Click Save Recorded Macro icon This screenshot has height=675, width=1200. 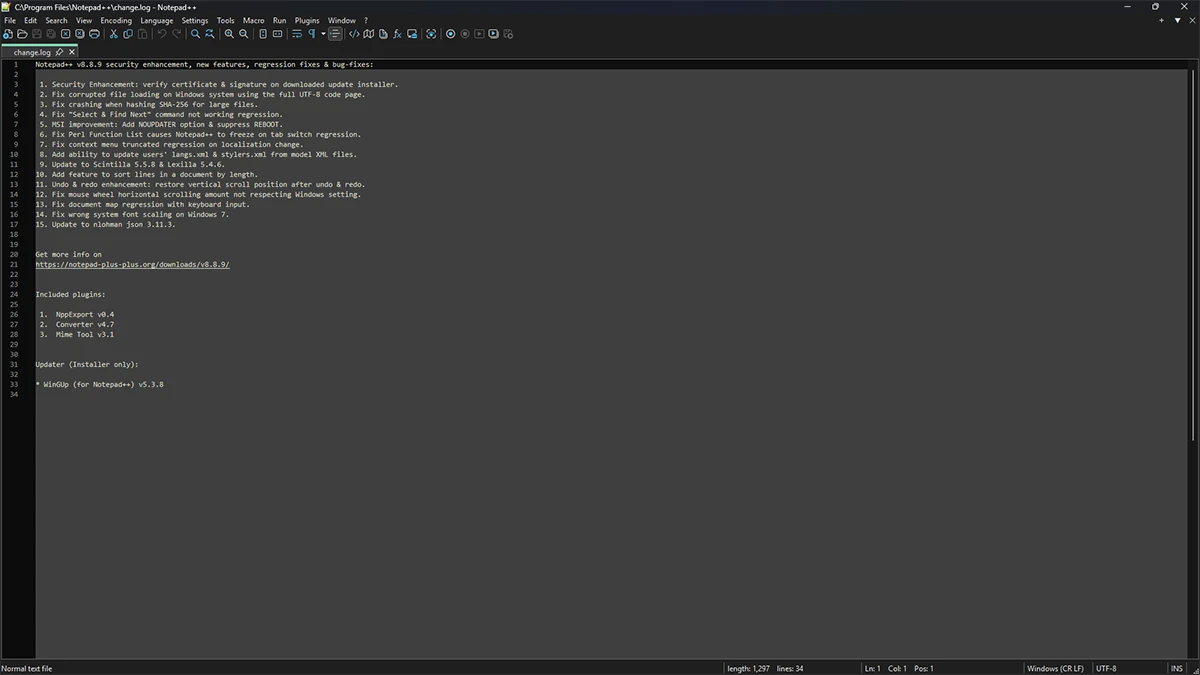pyautogui.click(x=508, y=34)
